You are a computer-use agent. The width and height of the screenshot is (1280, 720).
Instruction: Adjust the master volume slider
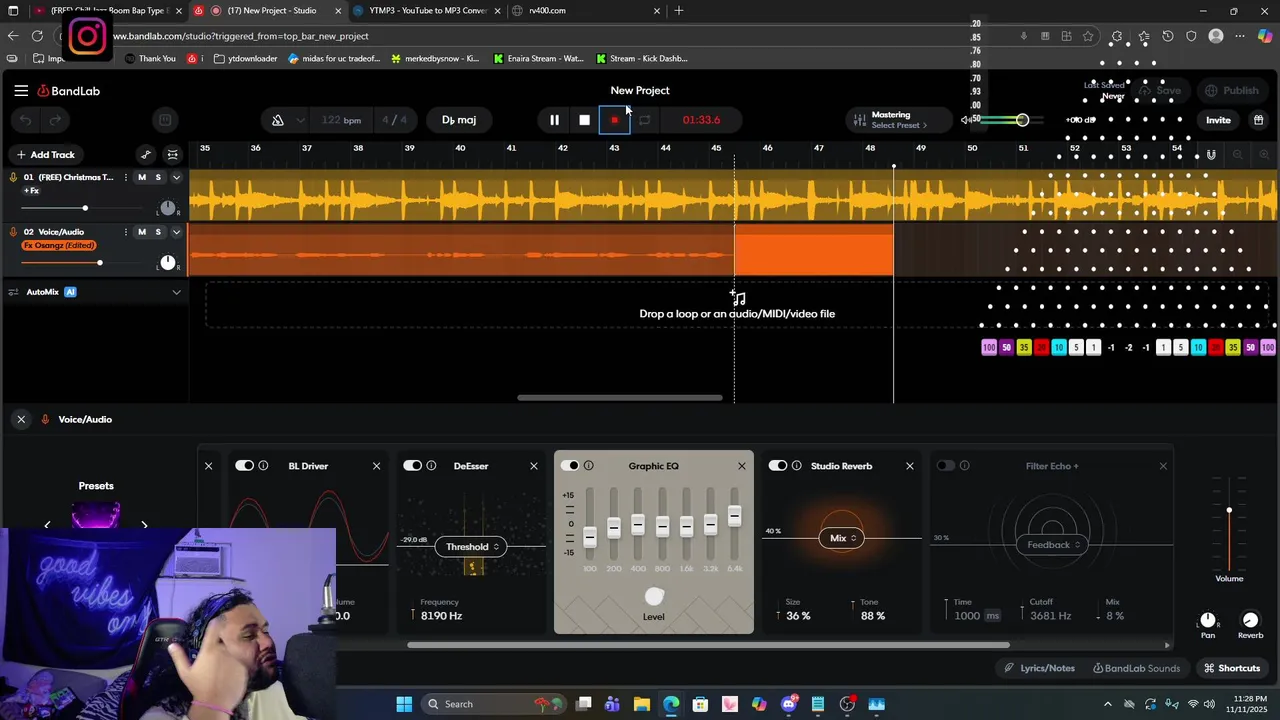tap(1022, 120)
